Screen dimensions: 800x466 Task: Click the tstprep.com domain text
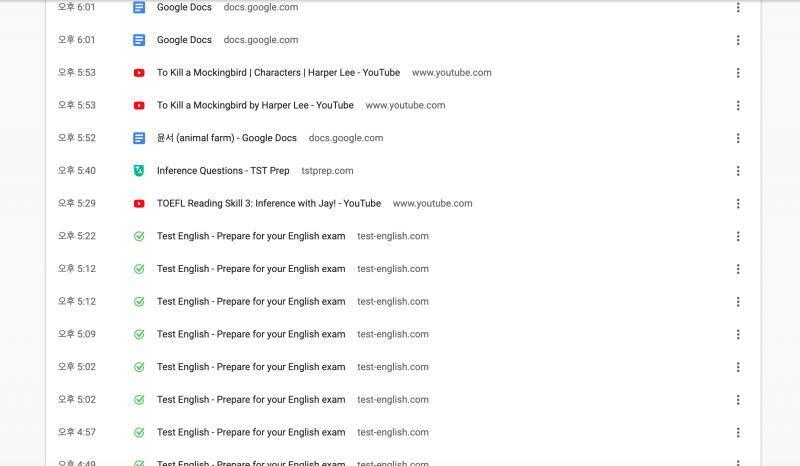tap(327, 170)
